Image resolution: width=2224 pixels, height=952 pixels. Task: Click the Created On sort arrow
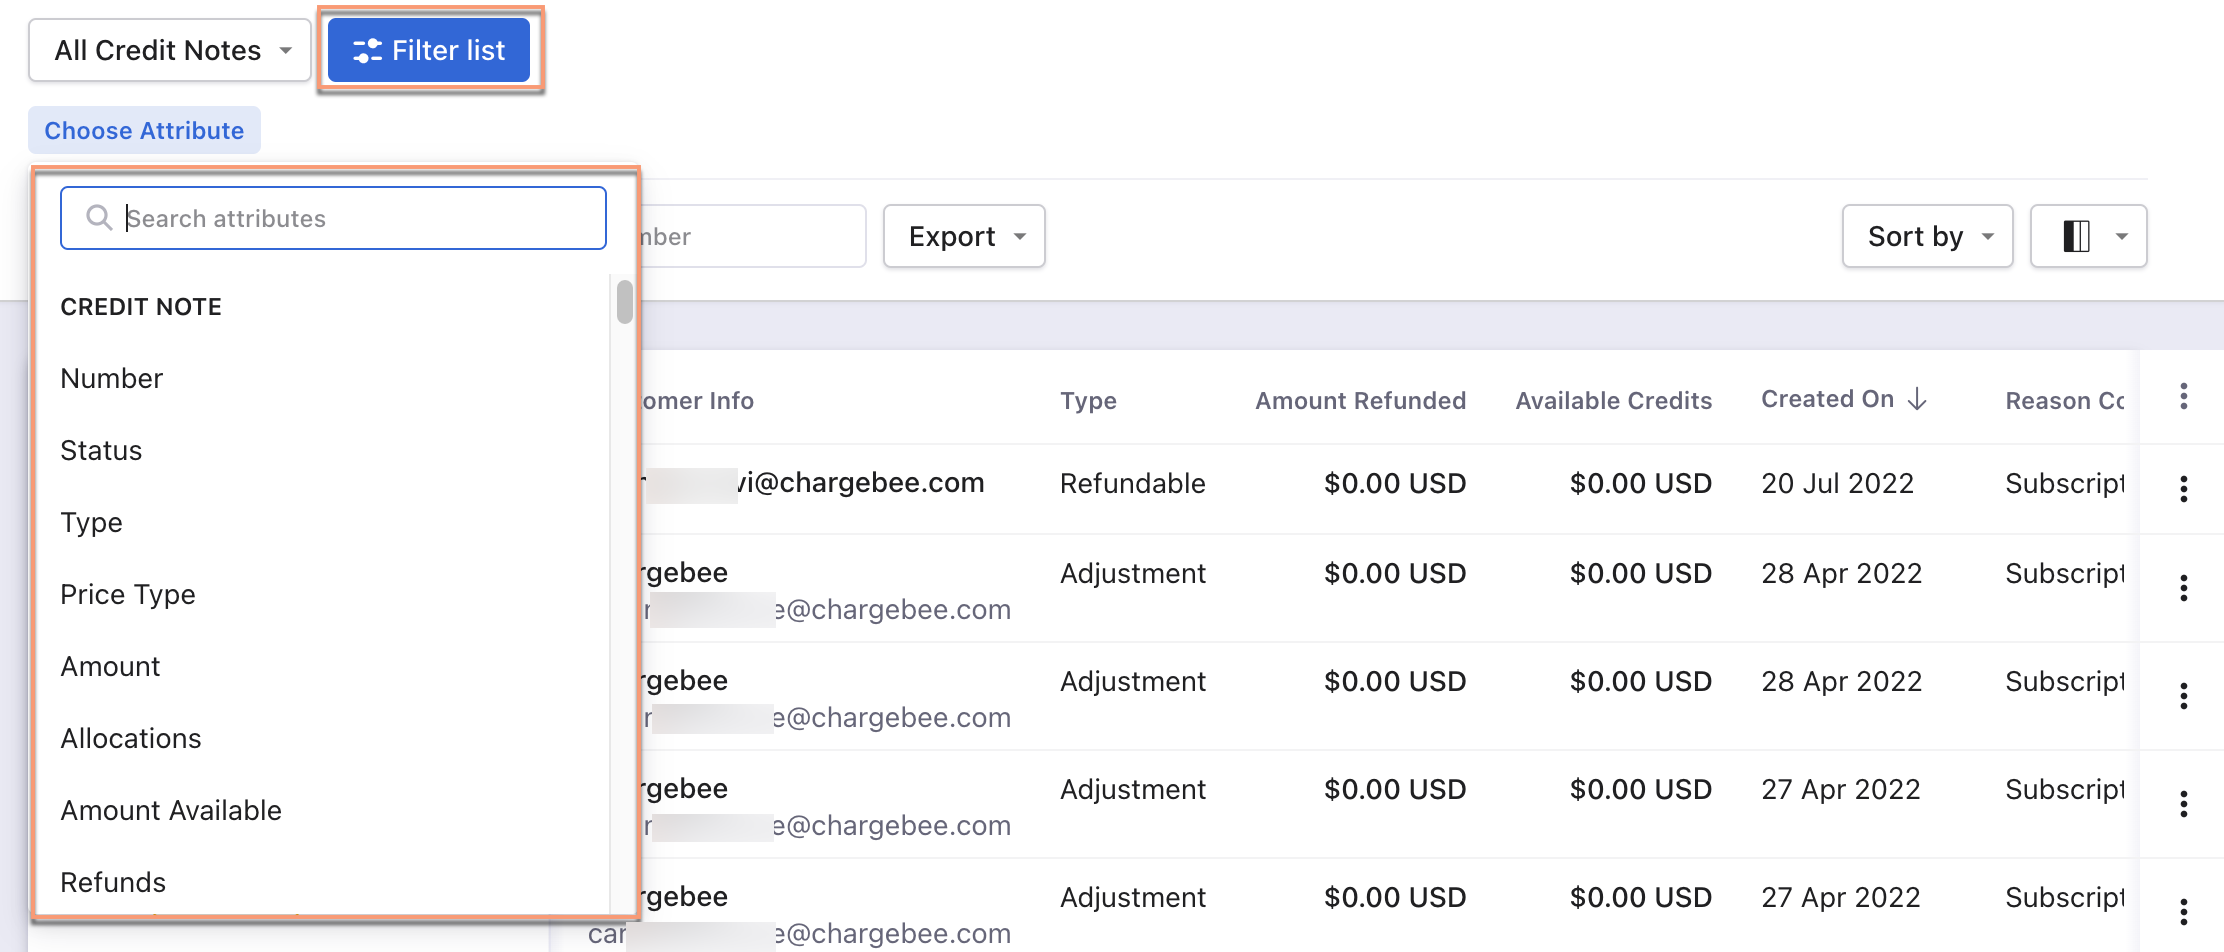pyautogui.click(x=1917, y=399)
